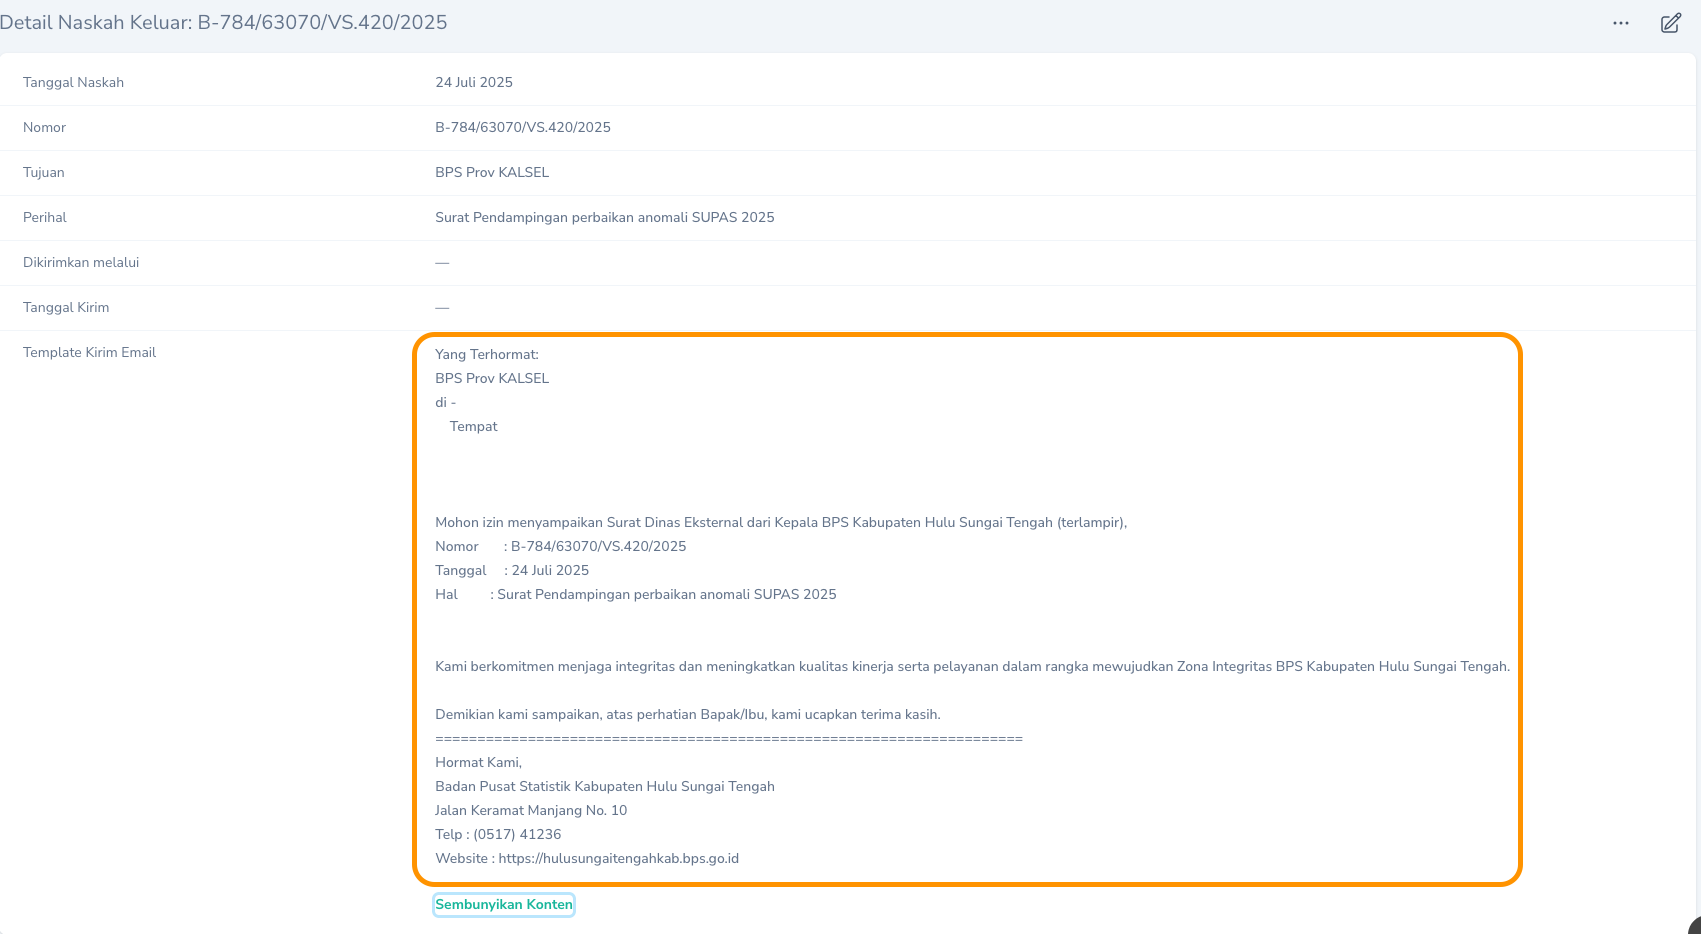Image resolution: width=1701 pixels, height=934 pixels.
Task: Click the Perihal value 'Surat Pendampingan perbaikan anomali SUPAS 2025'
Action: [x=605, y=218]
